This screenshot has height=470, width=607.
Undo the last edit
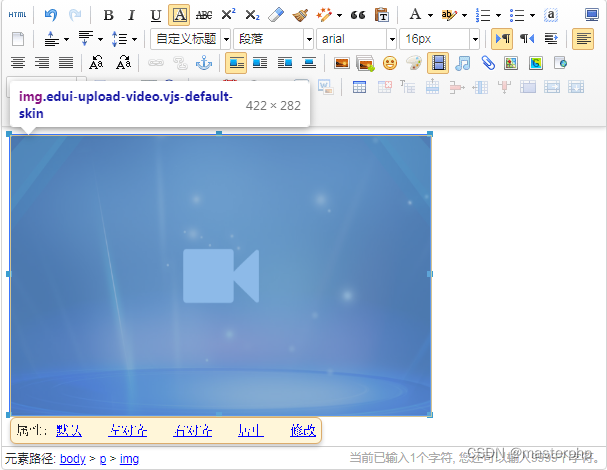pos(50,15)
